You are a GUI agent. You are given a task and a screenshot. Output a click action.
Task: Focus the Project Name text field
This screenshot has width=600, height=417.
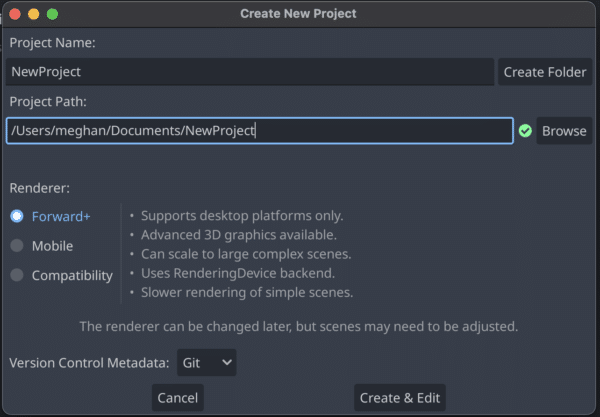(250, 72)
